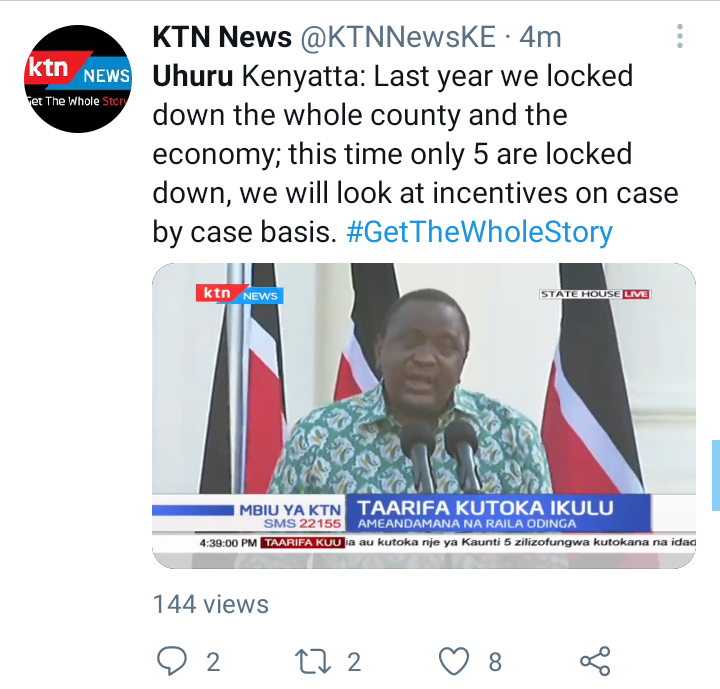This screenshot has height=689, width=720.
Task: Click the KTN News display name
Action: [x=222, y=37]
